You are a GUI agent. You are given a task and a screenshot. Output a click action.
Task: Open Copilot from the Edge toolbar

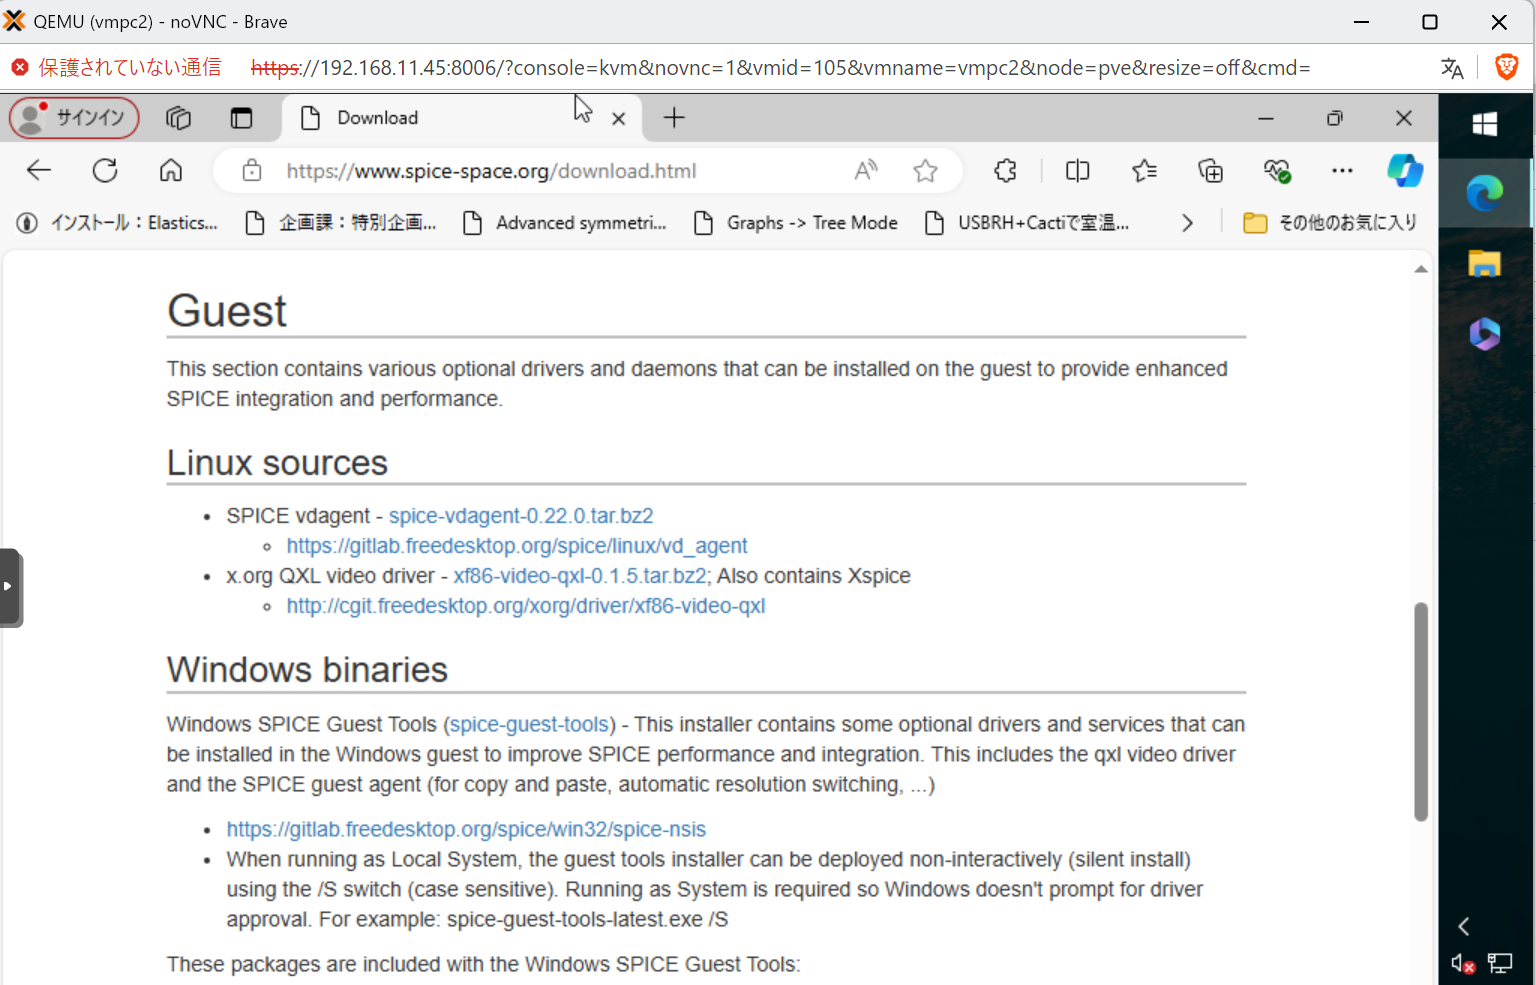click(1405, 170)
